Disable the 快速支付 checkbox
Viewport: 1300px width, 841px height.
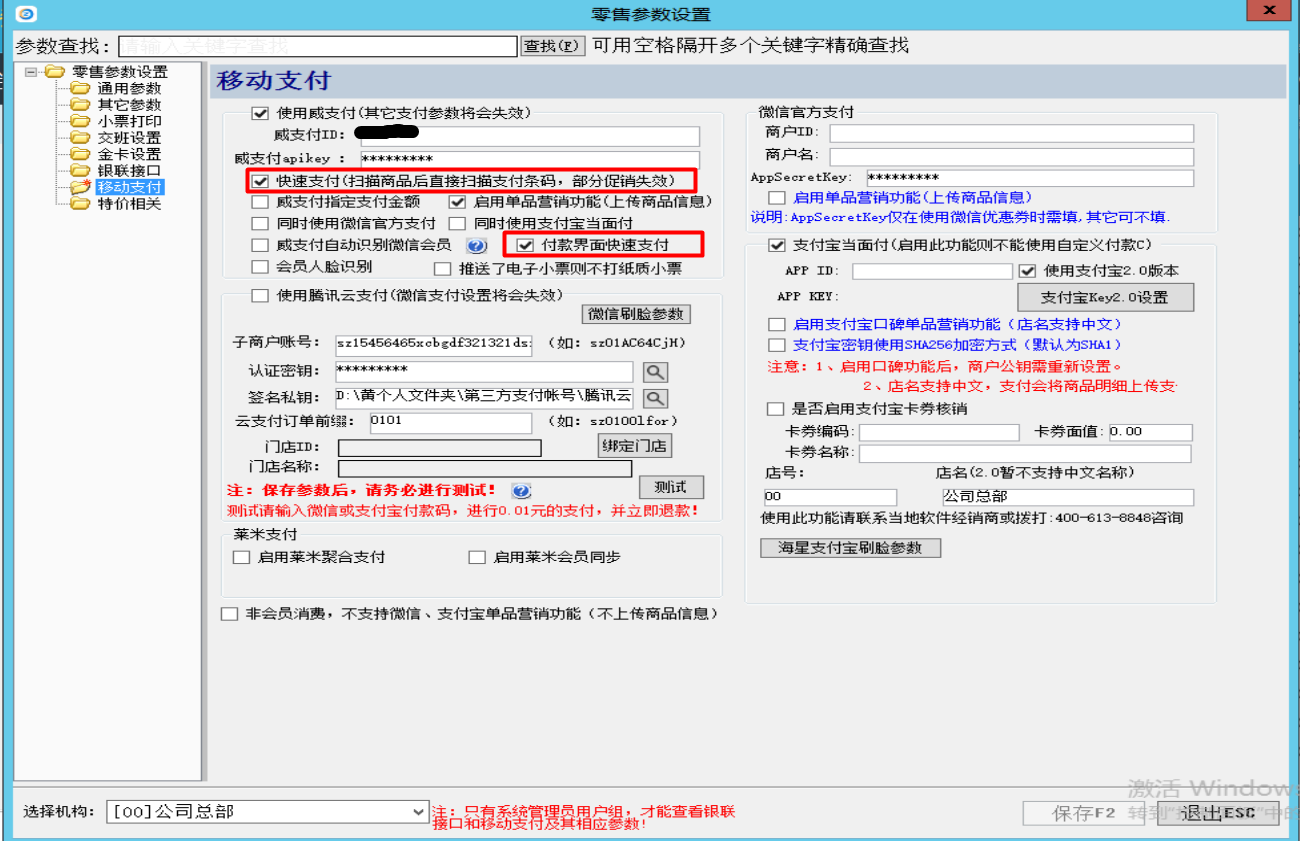pos(261,181)
